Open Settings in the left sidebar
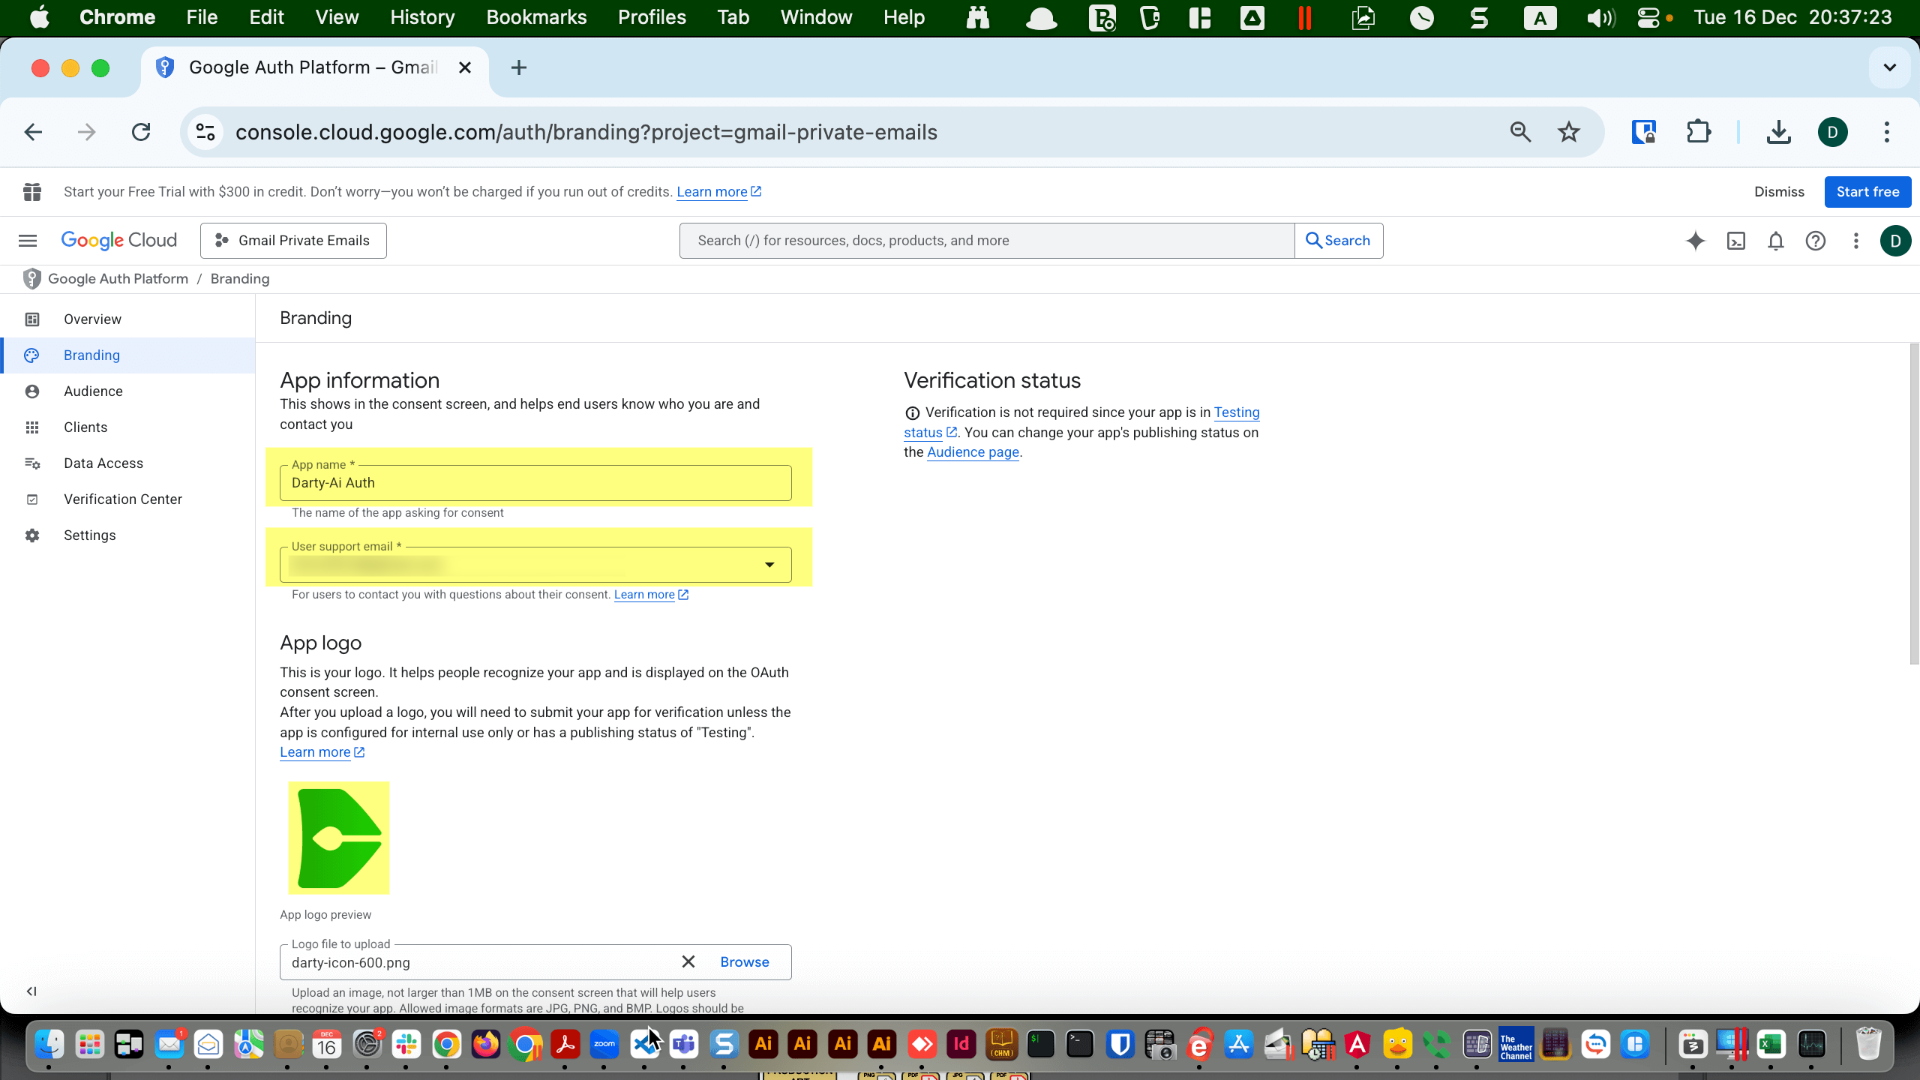This screenshot has width=1920, height=1080. 89,535
